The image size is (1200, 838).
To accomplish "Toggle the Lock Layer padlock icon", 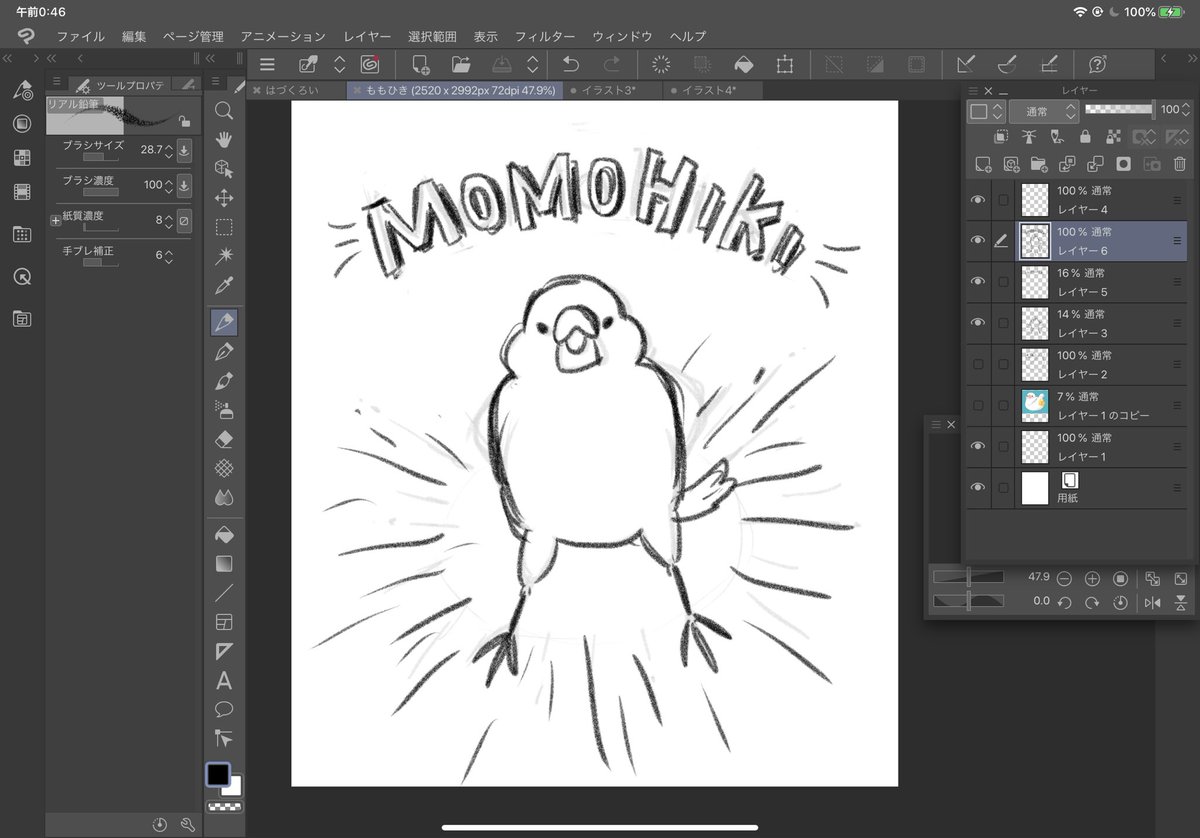I will (x=1086, y=137).
